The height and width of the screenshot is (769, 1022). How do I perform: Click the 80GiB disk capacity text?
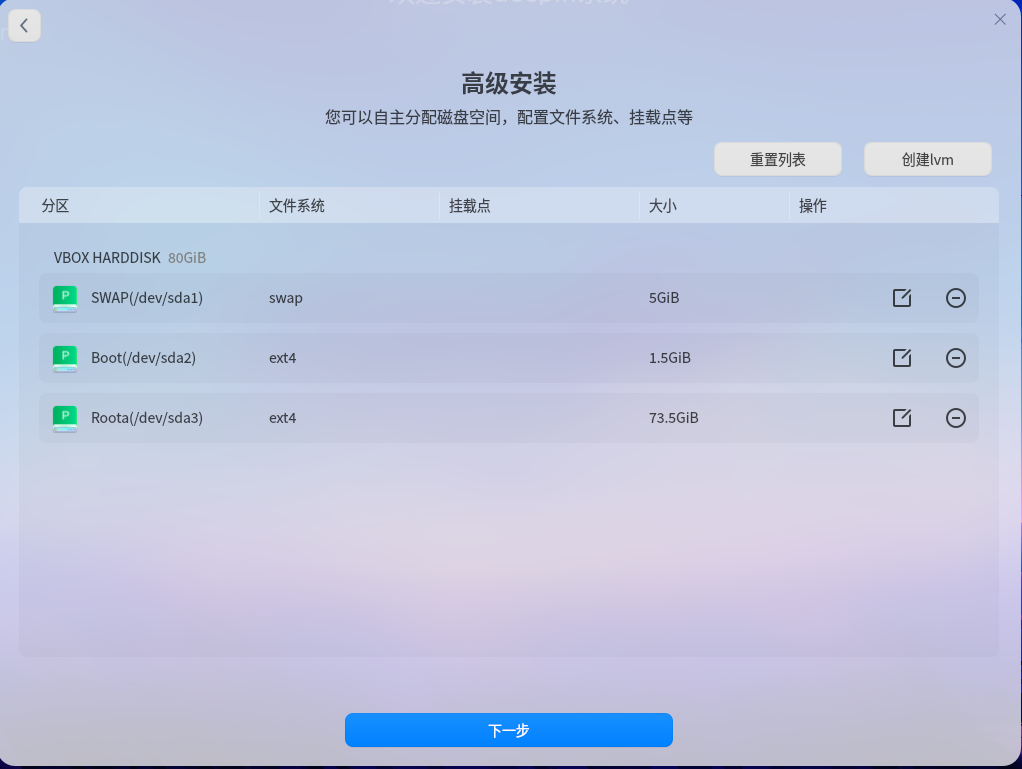coord(187,257)
